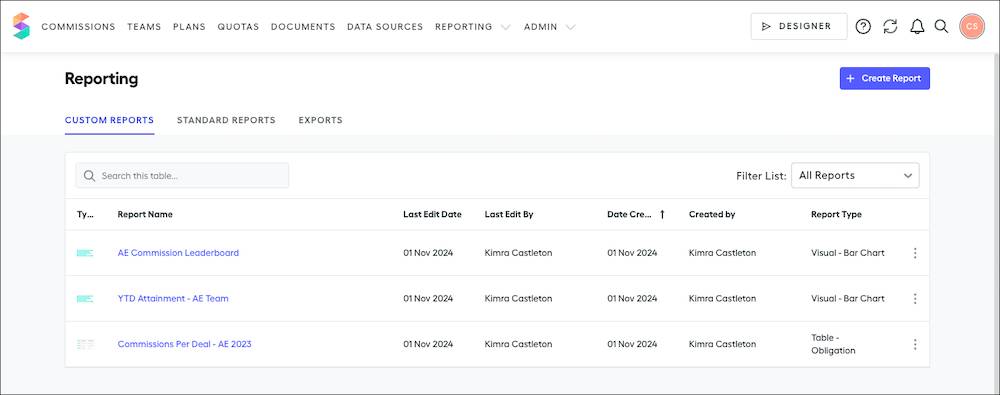This screenshot has height=395, width=1000.
Task: Open Reporting menu in top navigation
Action: point(464,27)
